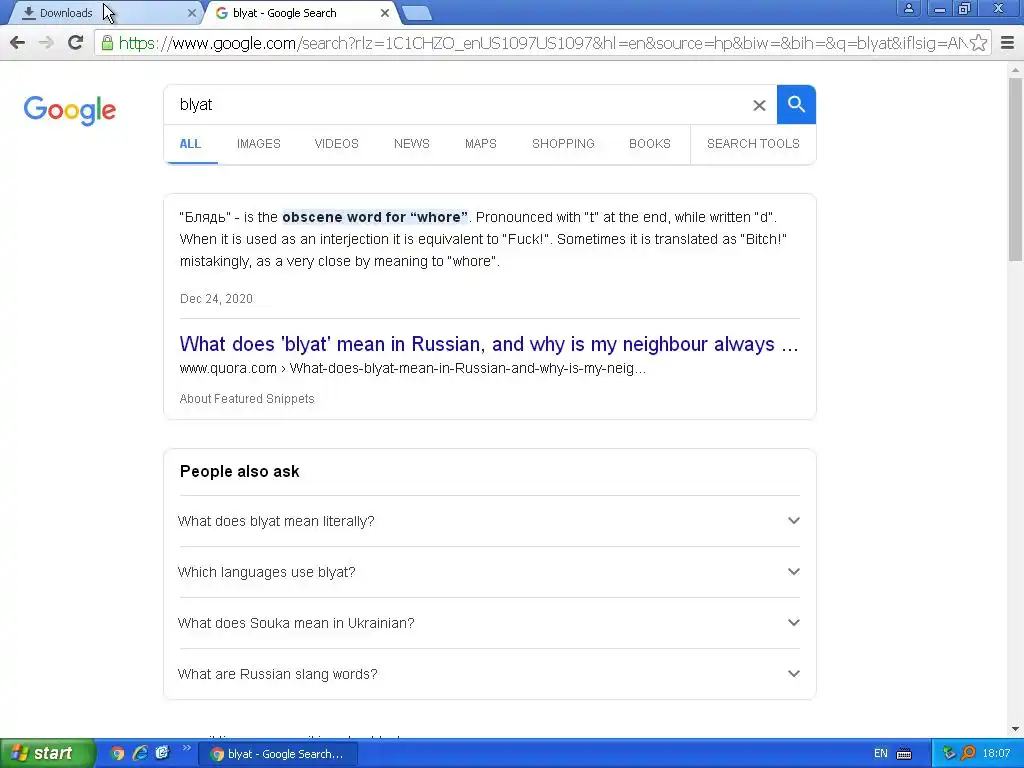The height and width of the screenshot is (768, 1024).
Task: Click the magnifier tray icon
Action: (x=968, y=754)
